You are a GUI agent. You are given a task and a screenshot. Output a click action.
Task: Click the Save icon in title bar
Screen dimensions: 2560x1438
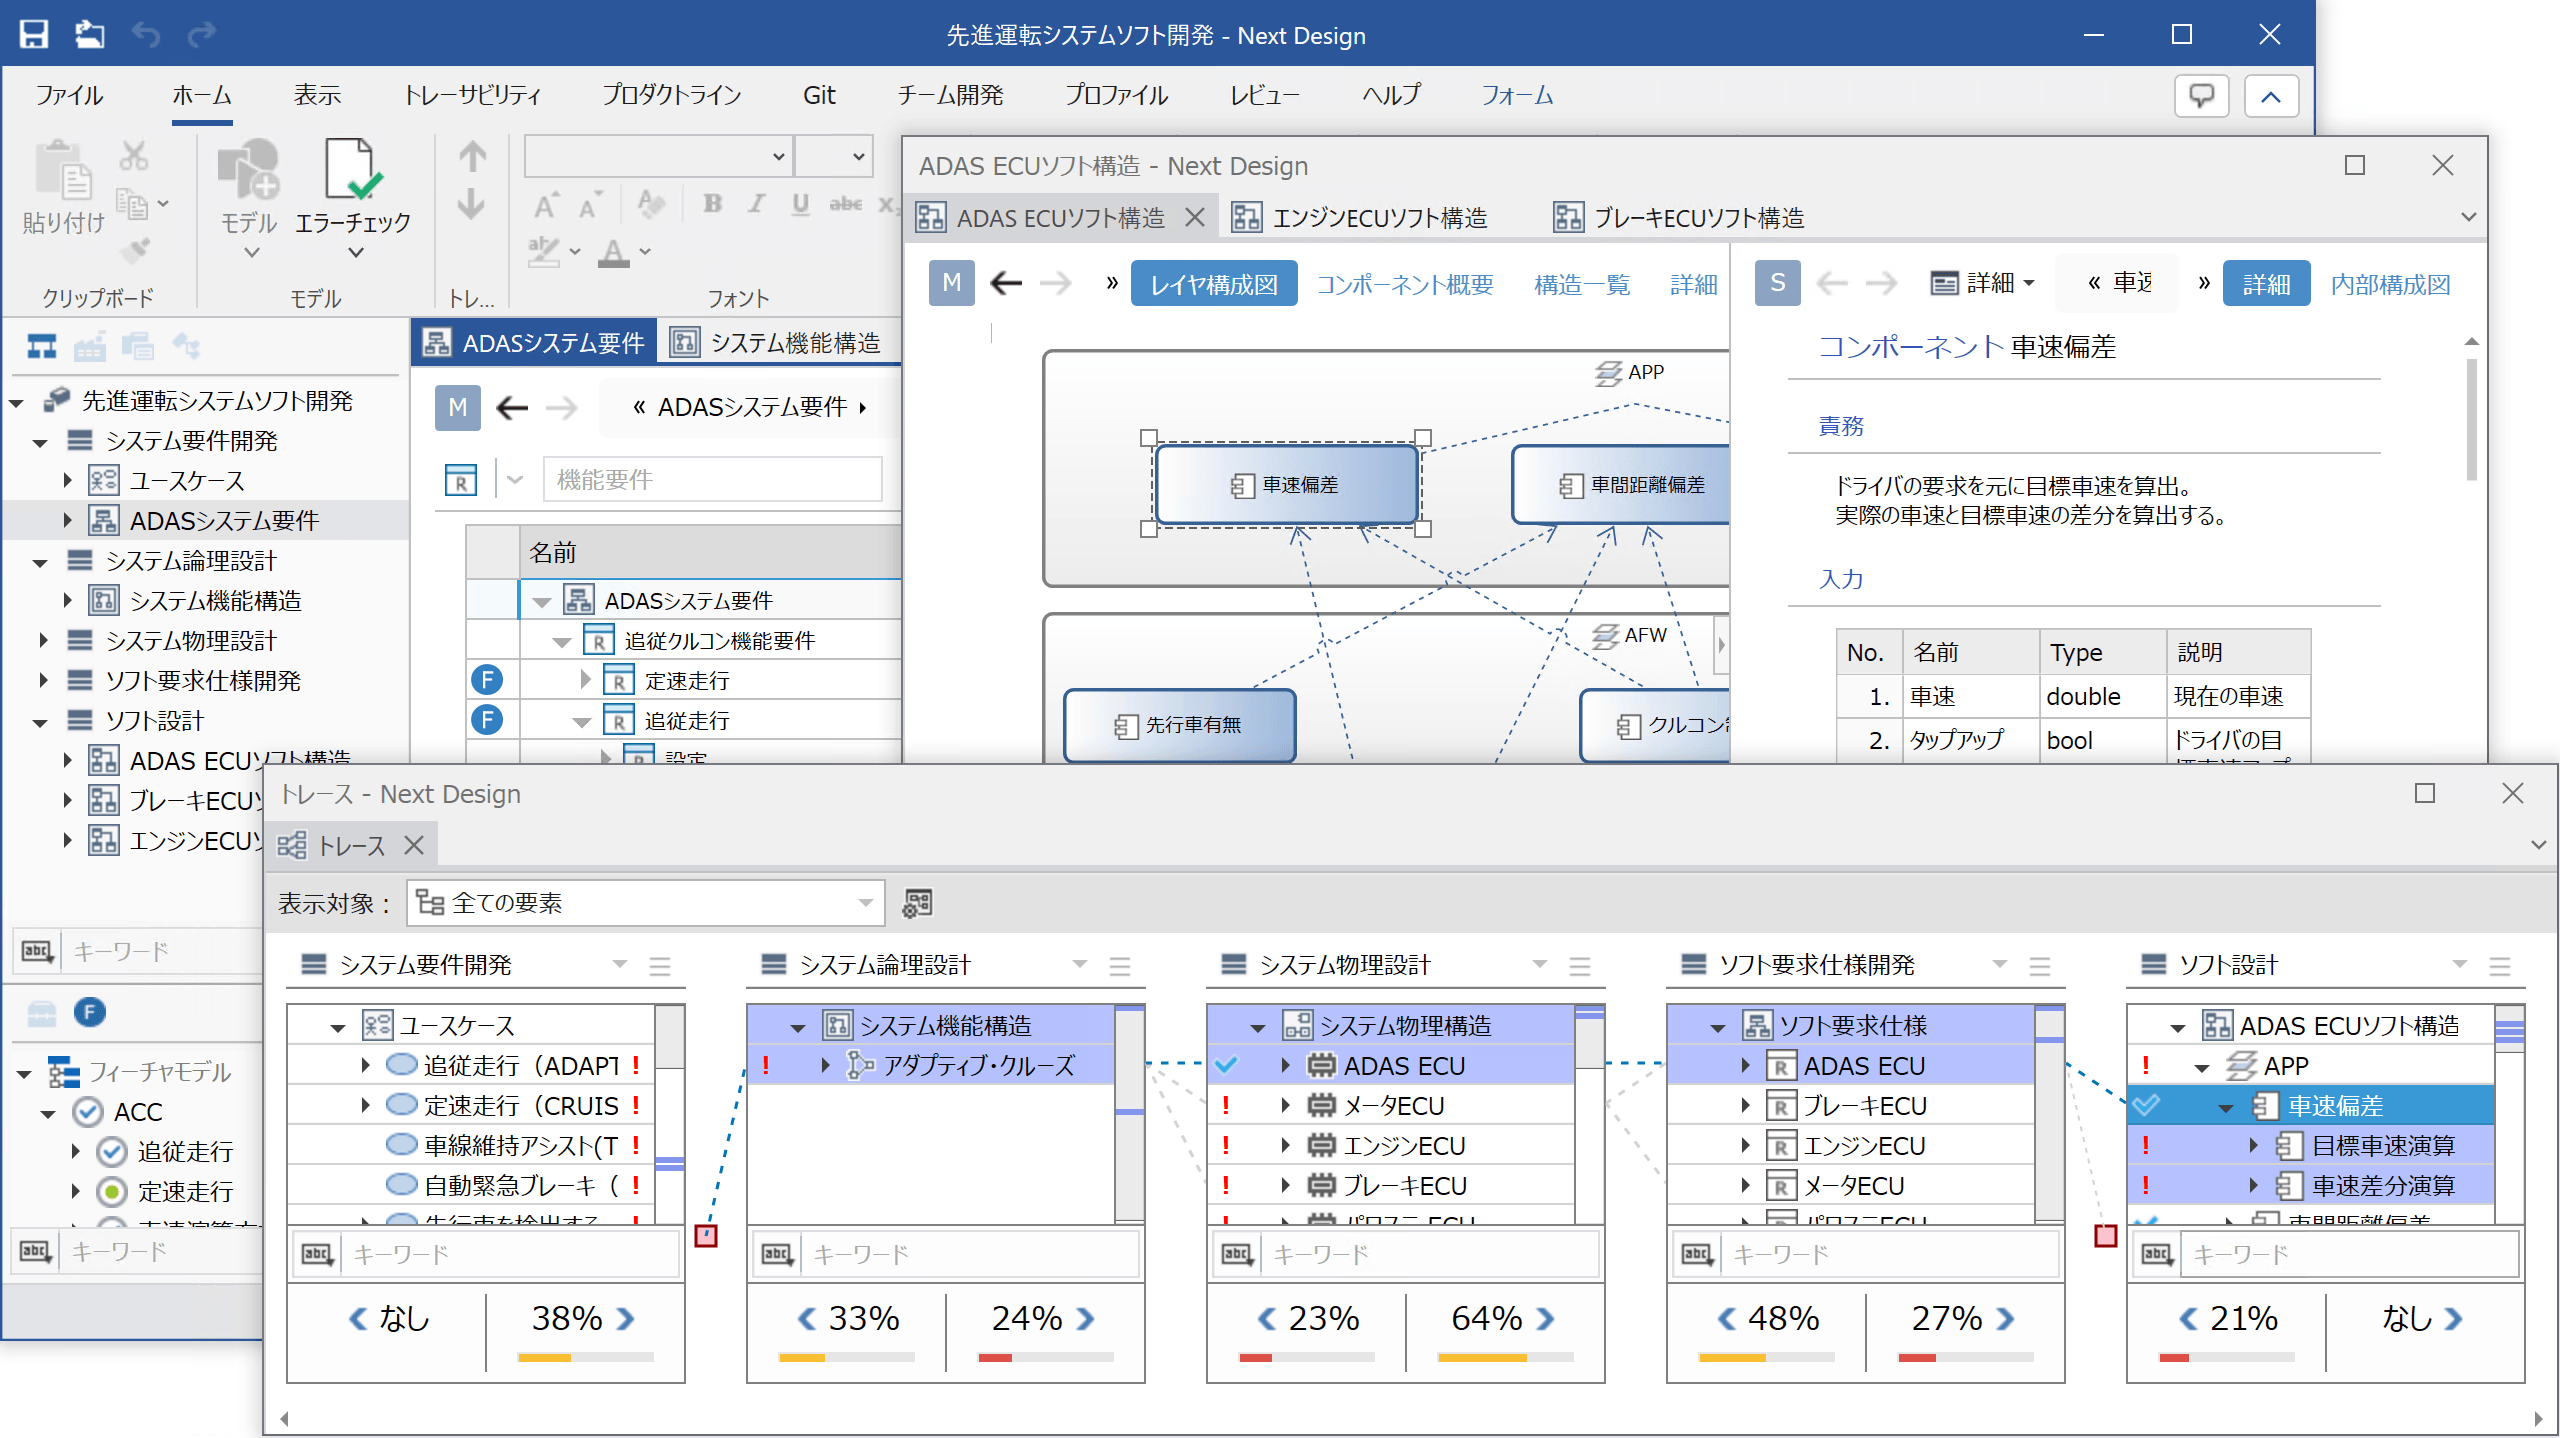click(x=35, y=34)
